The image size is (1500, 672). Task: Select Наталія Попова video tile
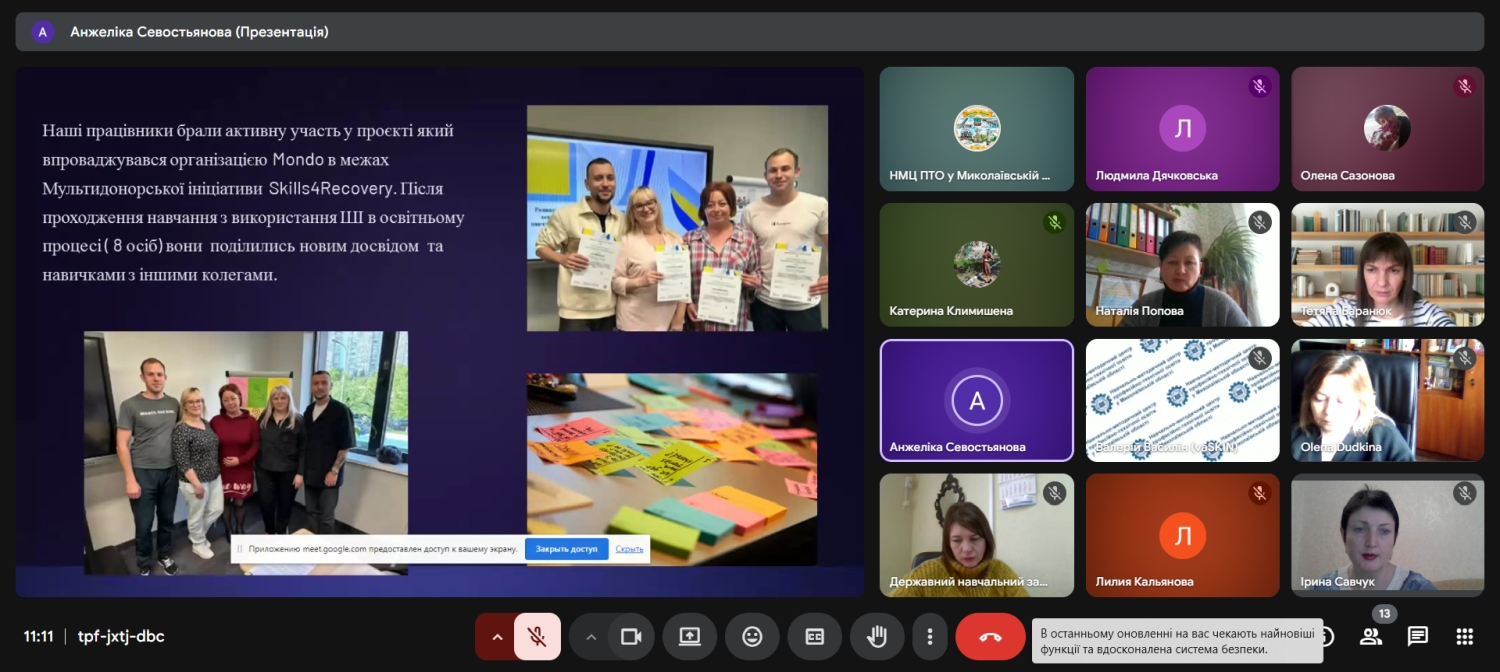click(x=1182, y=264)
